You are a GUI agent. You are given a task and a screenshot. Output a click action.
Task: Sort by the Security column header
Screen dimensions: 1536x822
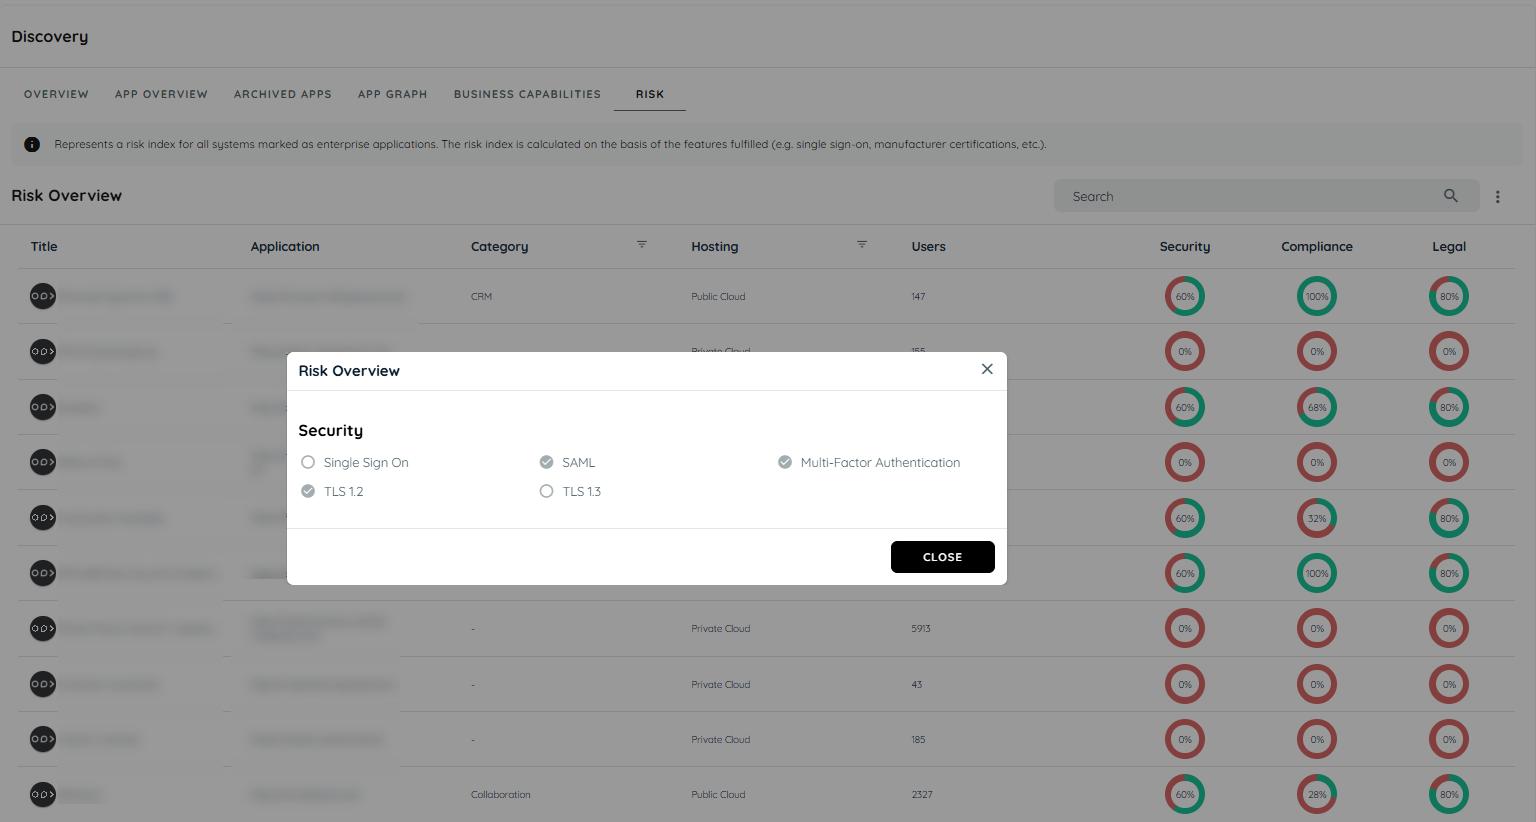[x=1185, y=246]
